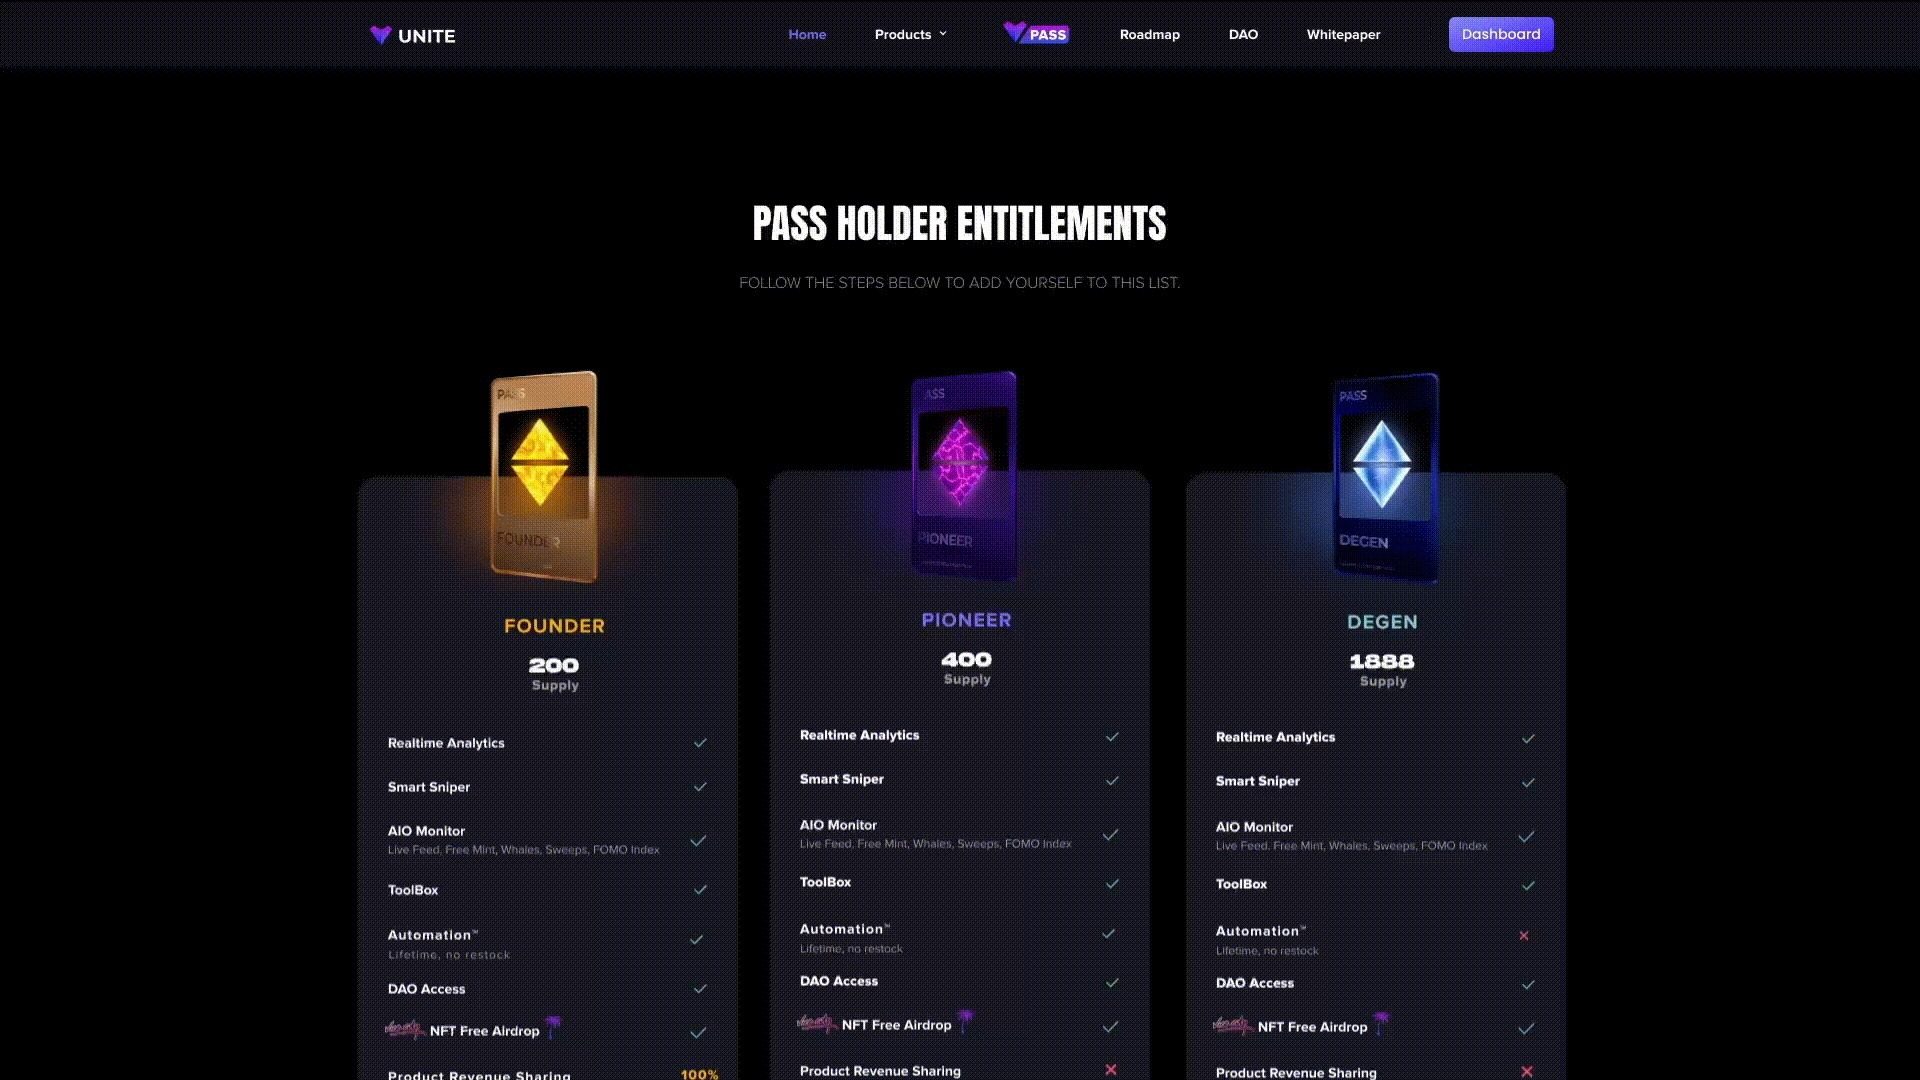The image size is (1920, 1080).
Task: Click the Founder NFT Free Airdrop logo icon
Action: pyautogui.click(x=404, y=1029)
